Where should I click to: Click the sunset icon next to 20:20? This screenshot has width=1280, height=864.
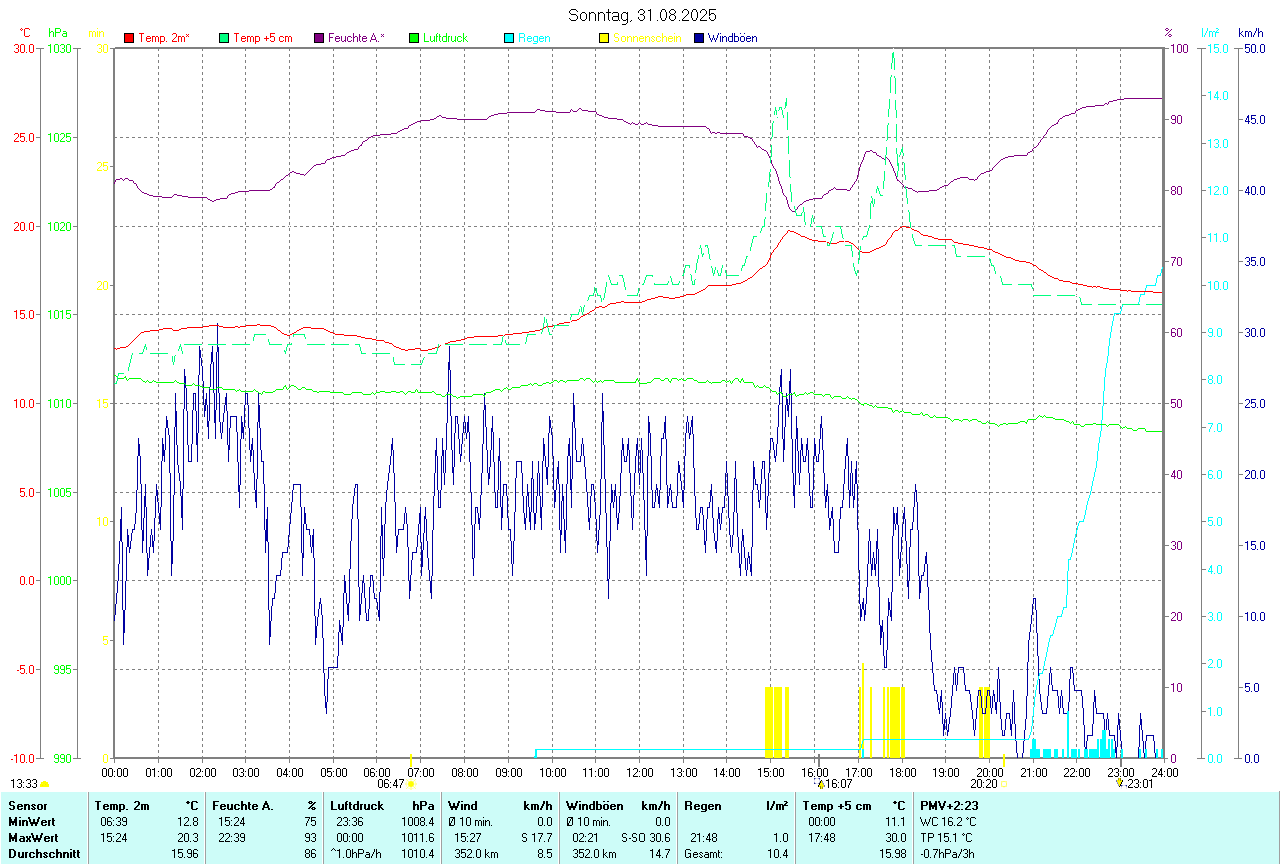click(x=1004, y=785)
